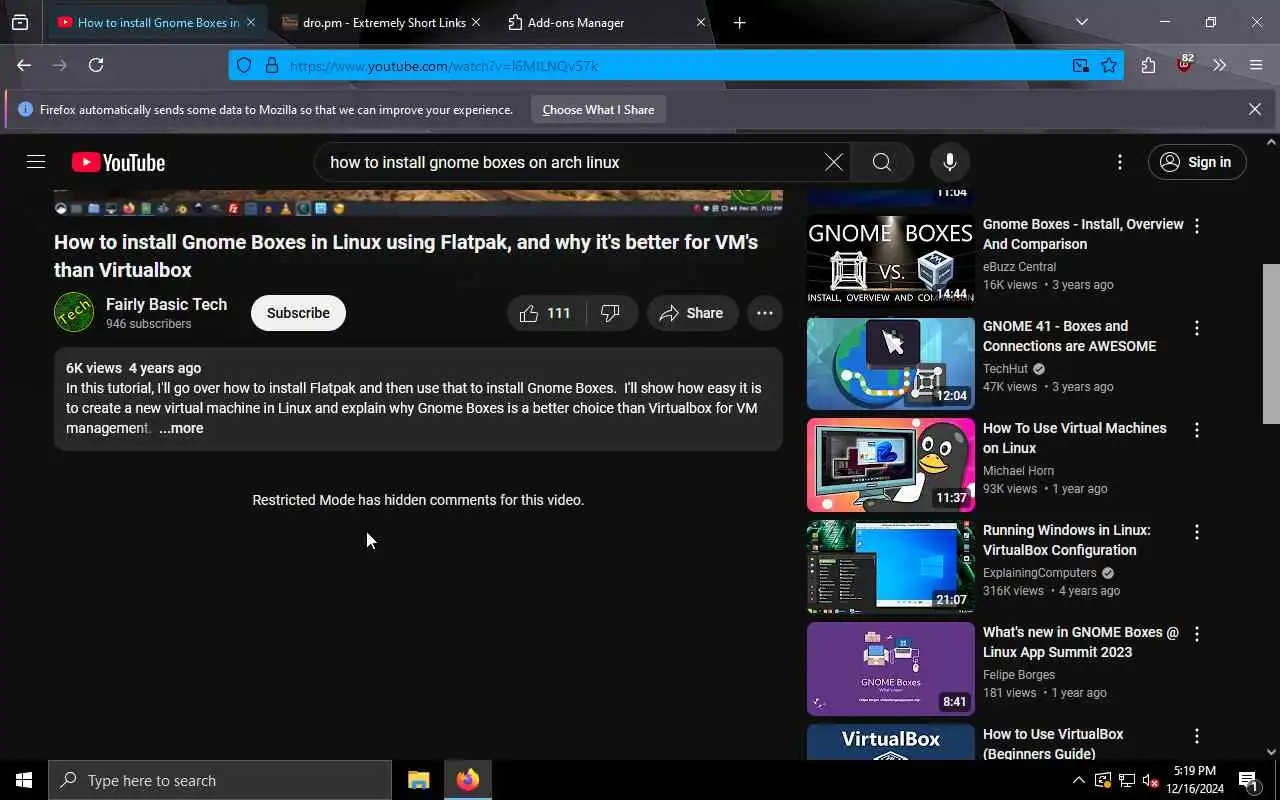The width and height of the screenshot is (1280, 800).
Task: Open Gnome Boxes Install Overview video title
Action: 1083,234
